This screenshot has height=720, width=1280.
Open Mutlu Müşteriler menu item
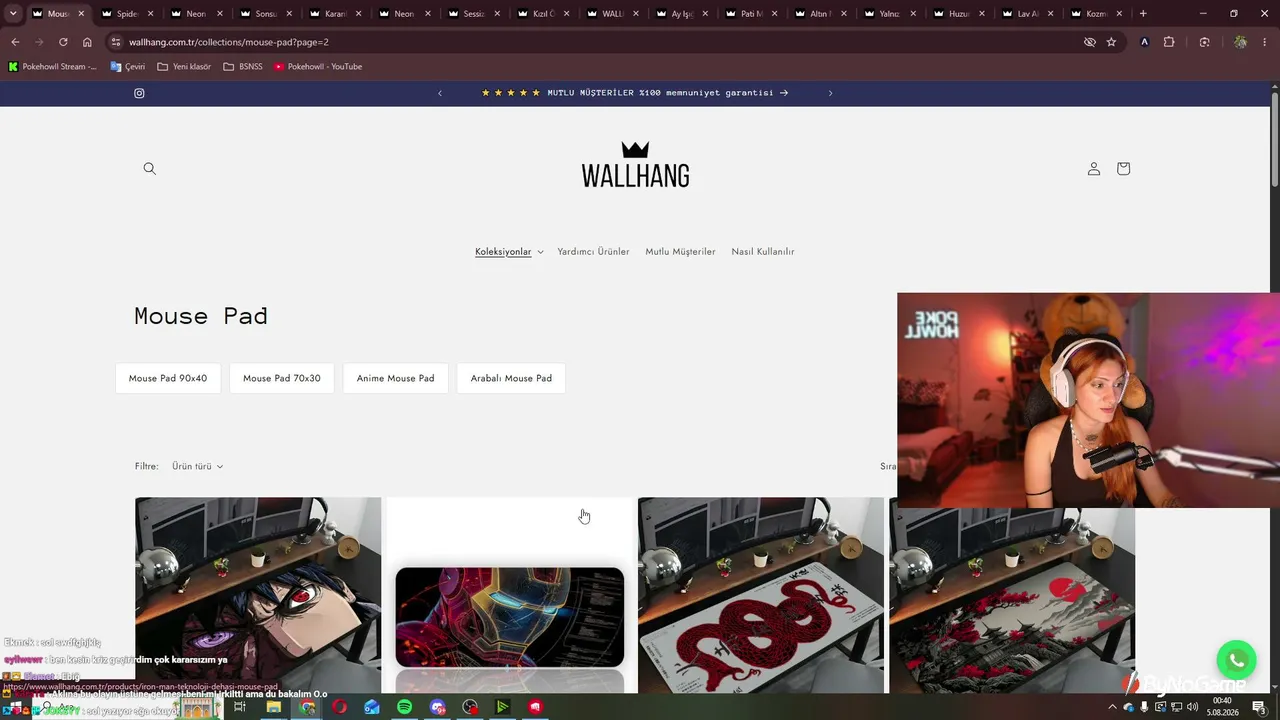tap(680, 252)
